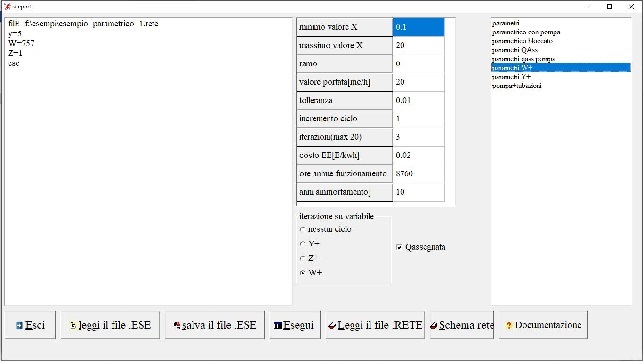The image size is (643, 362).
Task: Click the file path line in the text panel
Action: pos(83,24)
